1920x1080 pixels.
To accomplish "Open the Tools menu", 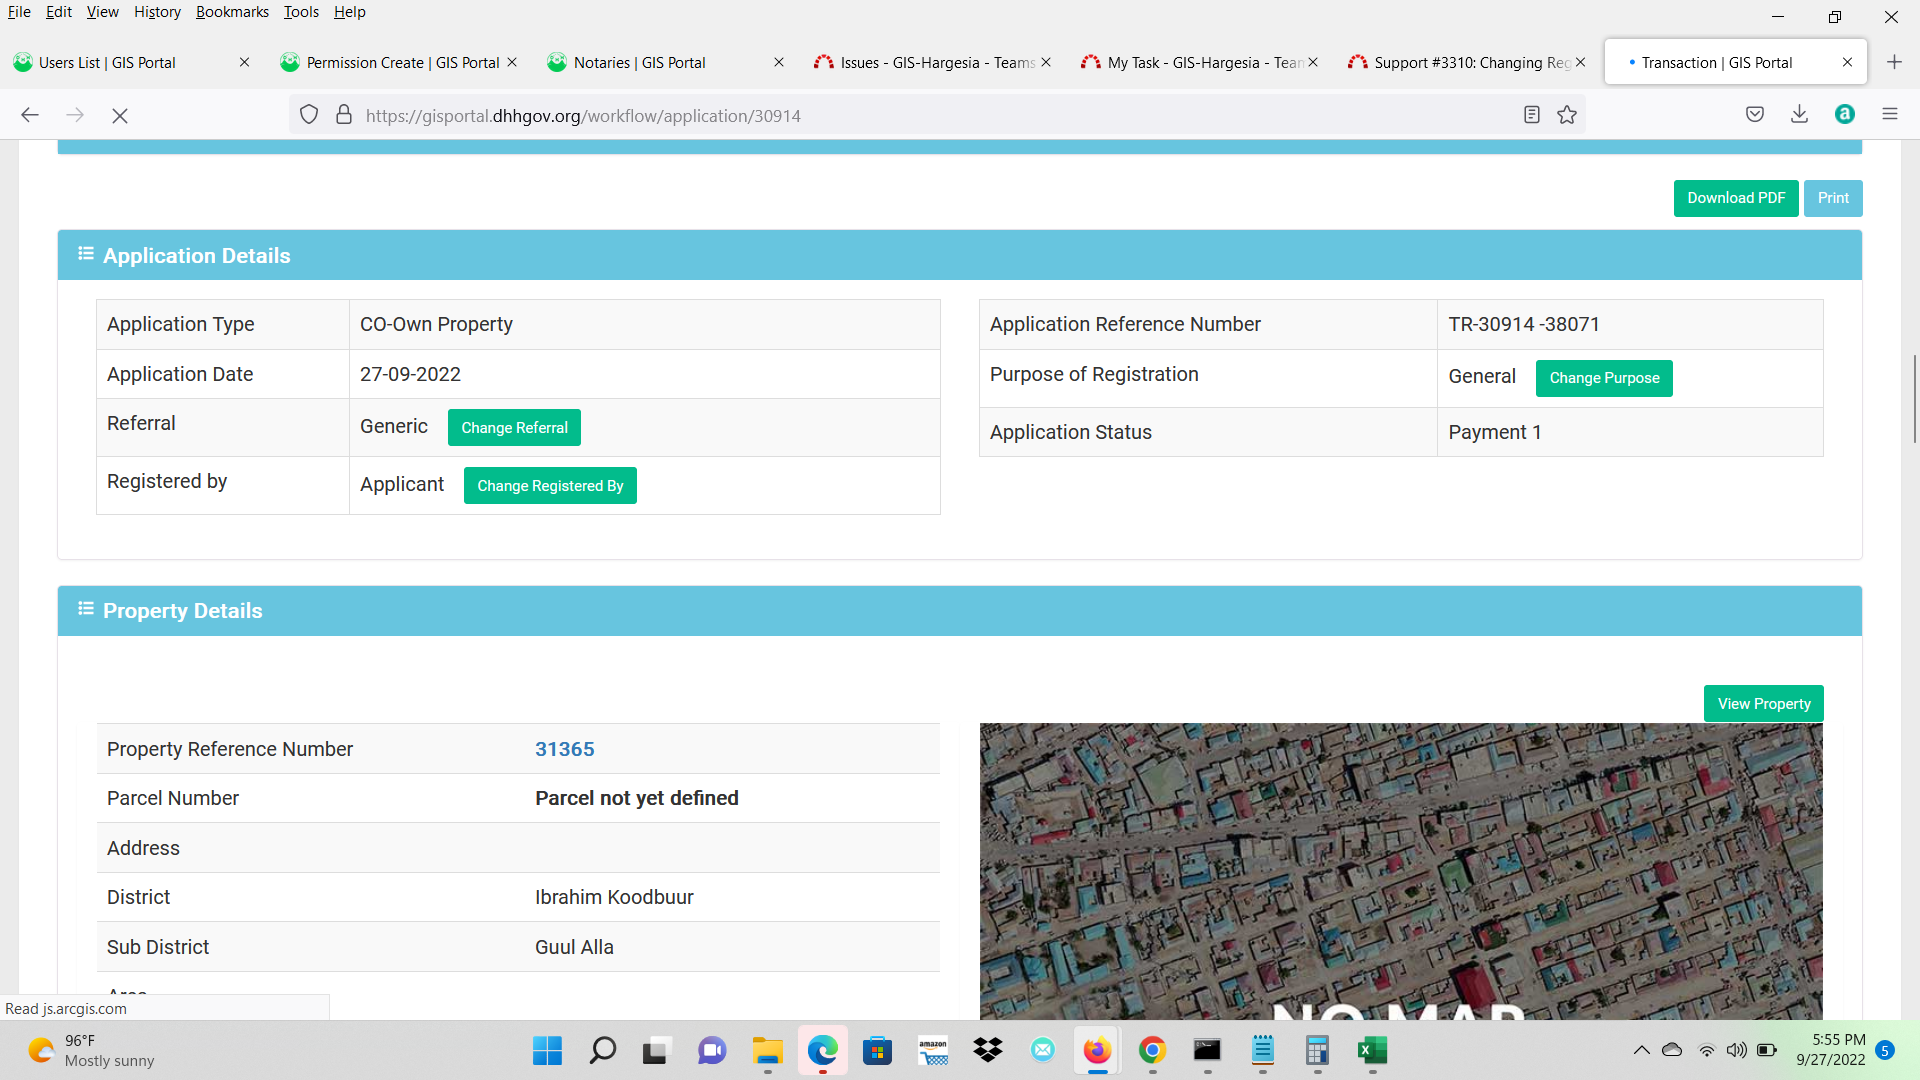I will [x=301, y=12].
